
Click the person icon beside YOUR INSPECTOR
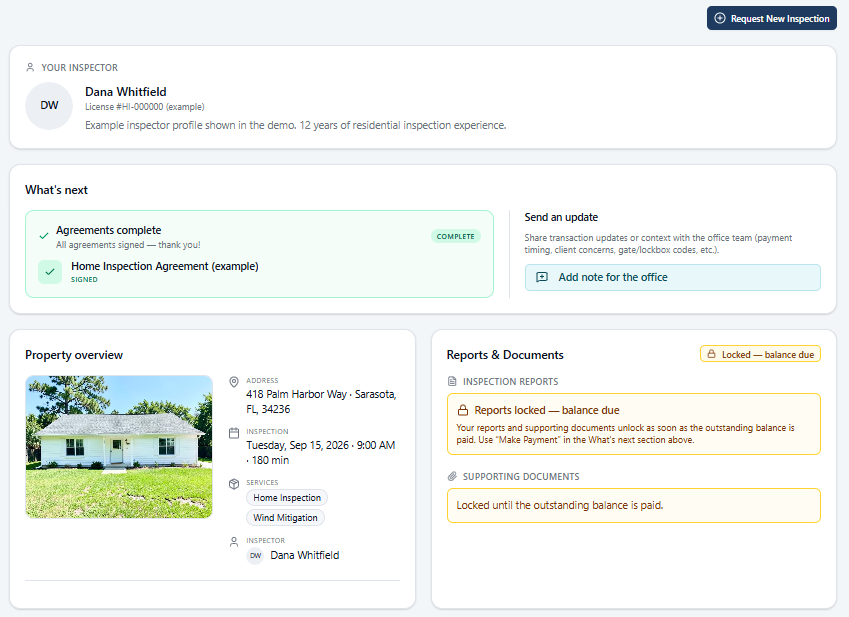click(x=30, y=67)
